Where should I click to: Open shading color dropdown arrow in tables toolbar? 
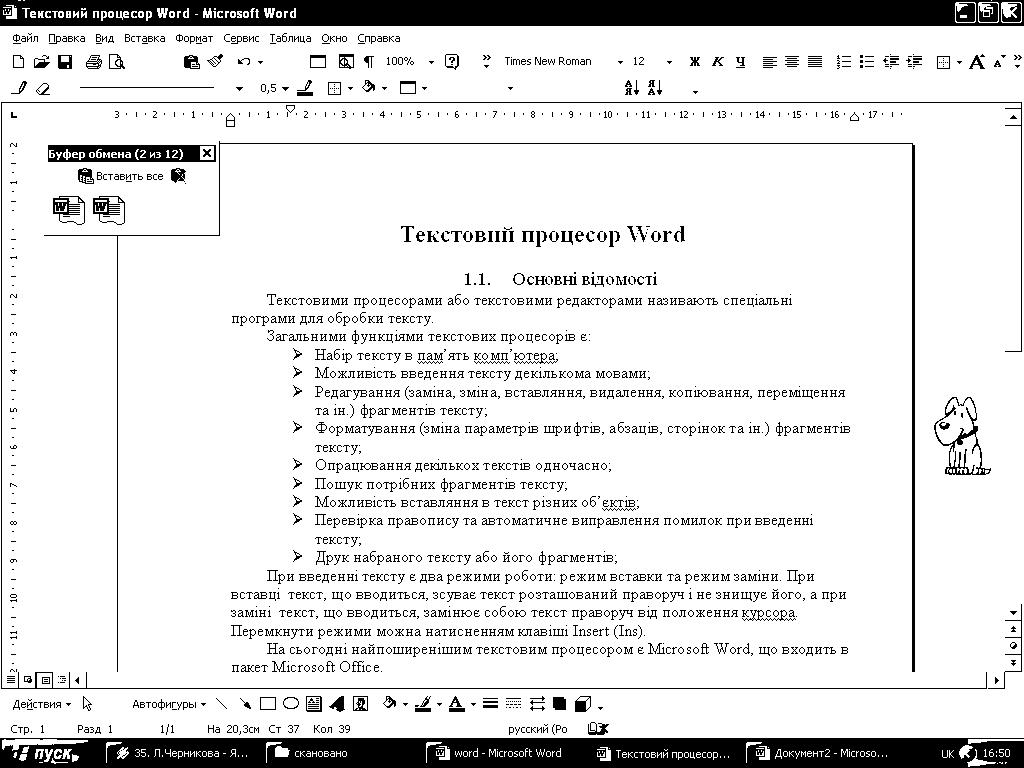click(x=385, y=88)
